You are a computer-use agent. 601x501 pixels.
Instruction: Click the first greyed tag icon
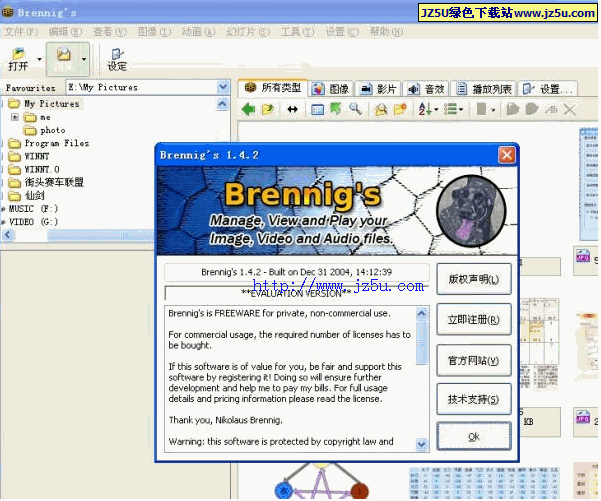coord(512,110)
